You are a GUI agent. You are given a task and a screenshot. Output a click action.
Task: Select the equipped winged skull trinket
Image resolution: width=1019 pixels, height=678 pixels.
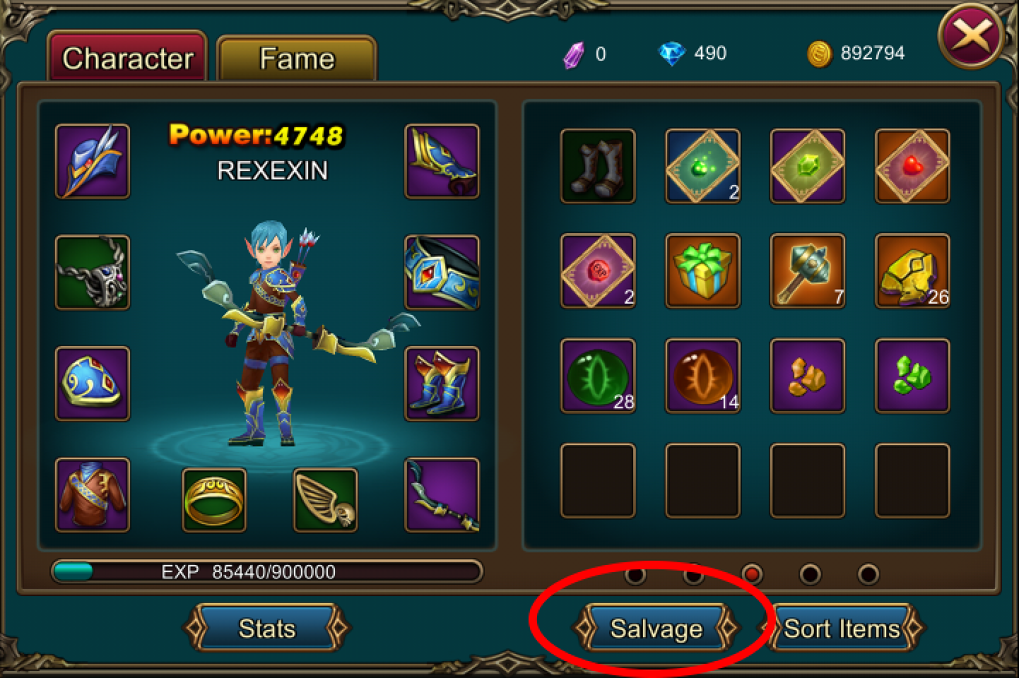tap(325, 500)
